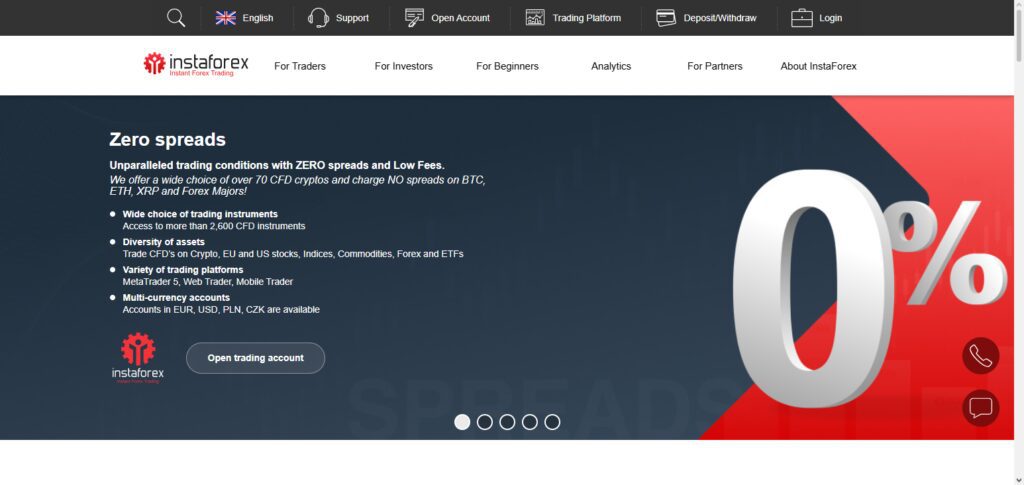Viewport: 1024px width, 485px height.
Task: Click the Trading Platform chart icon
Action: pyautogui.click(x=535, y=18)
